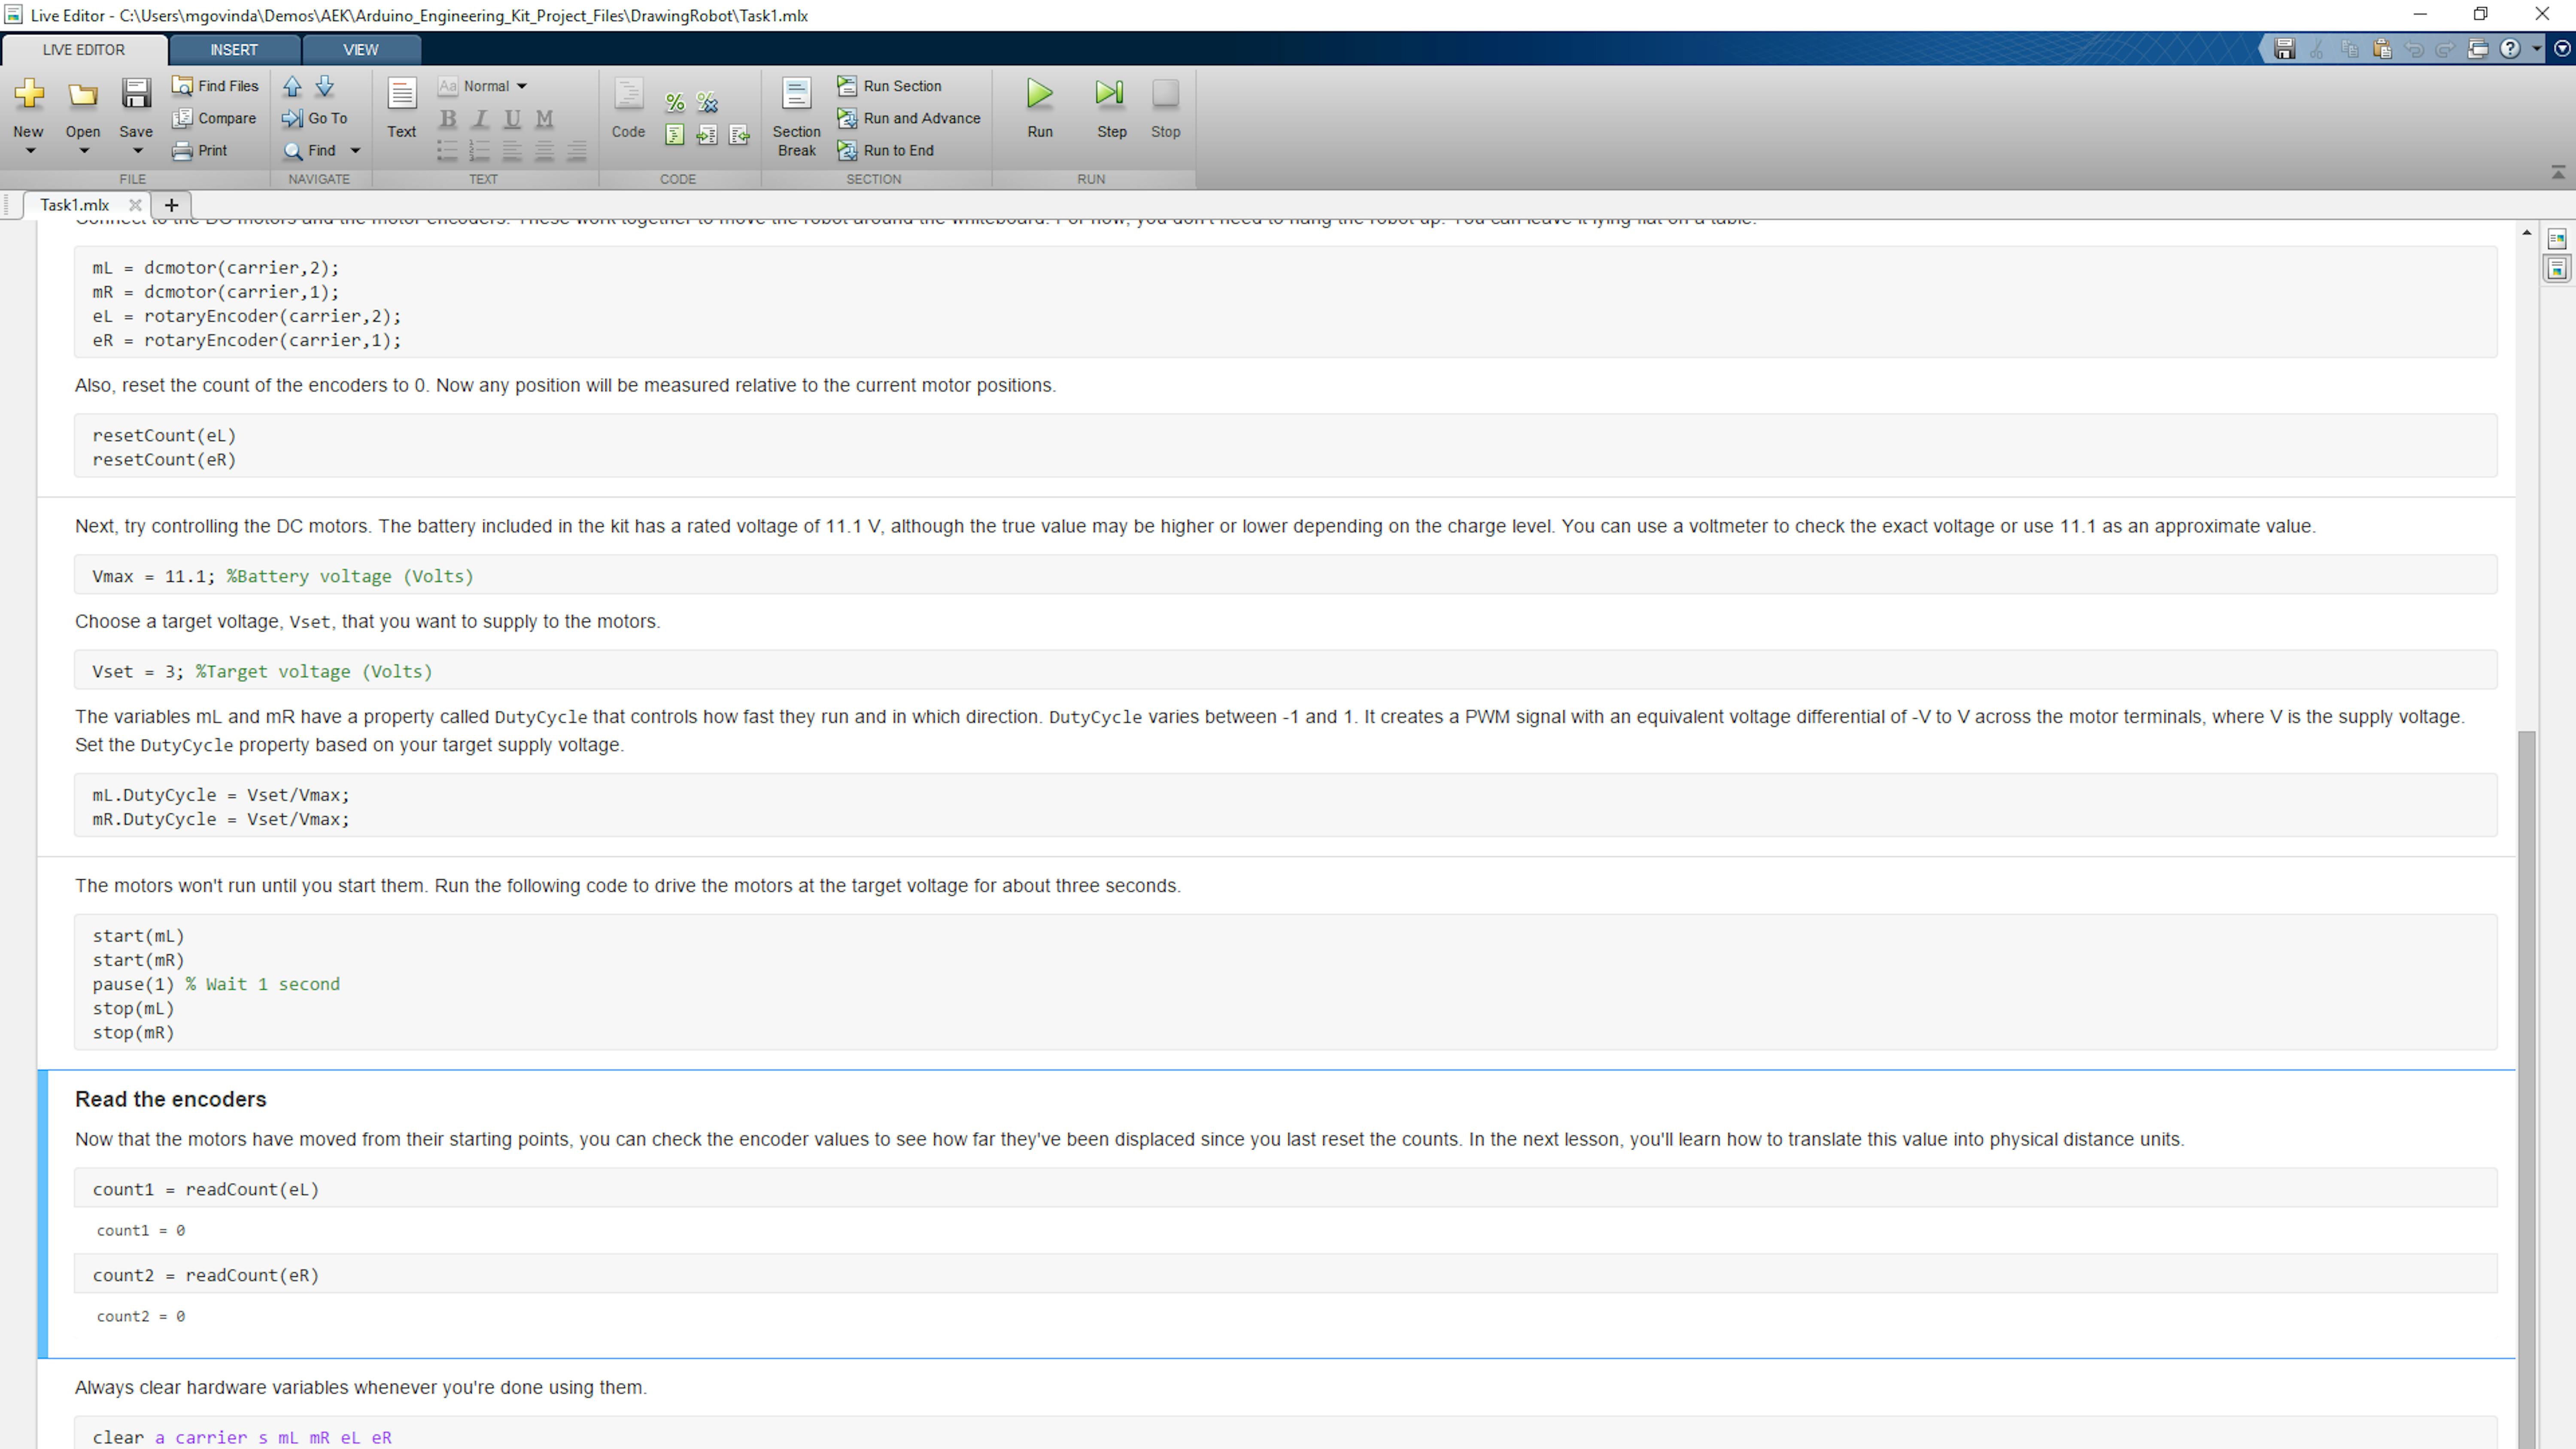Click vertical scrollbar thumb

(2527, 1090)
